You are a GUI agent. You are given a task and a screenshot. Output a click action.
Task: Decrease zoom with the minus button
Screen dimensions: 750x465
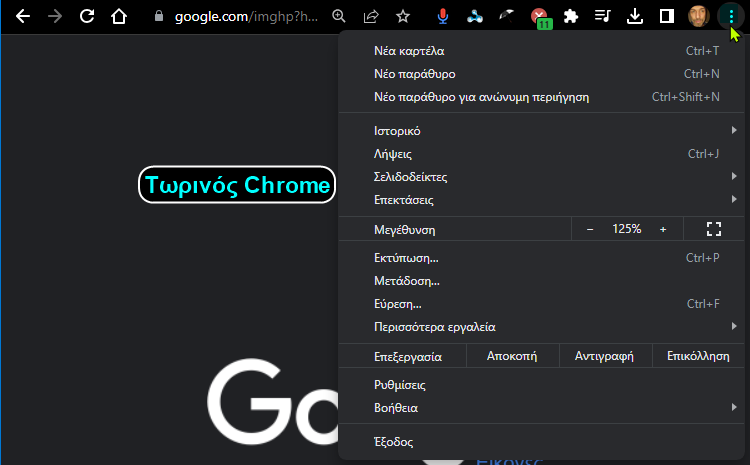tap(590, 229)
